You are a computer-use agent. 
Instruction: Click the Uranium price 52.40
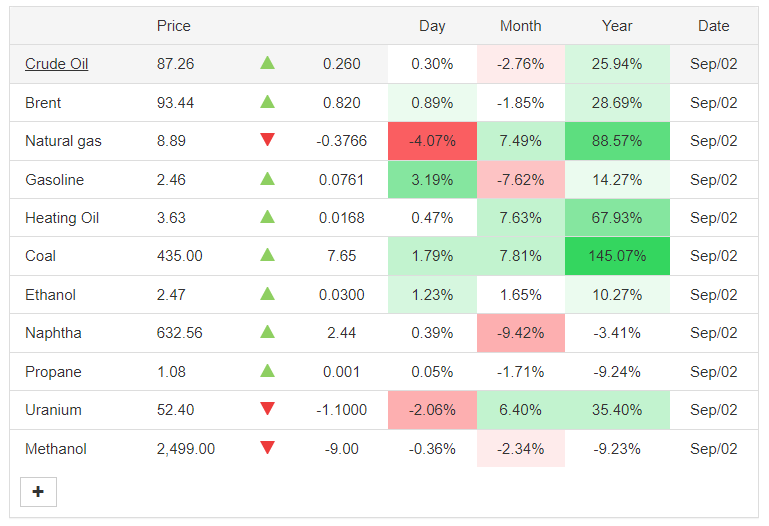[176, 410]
